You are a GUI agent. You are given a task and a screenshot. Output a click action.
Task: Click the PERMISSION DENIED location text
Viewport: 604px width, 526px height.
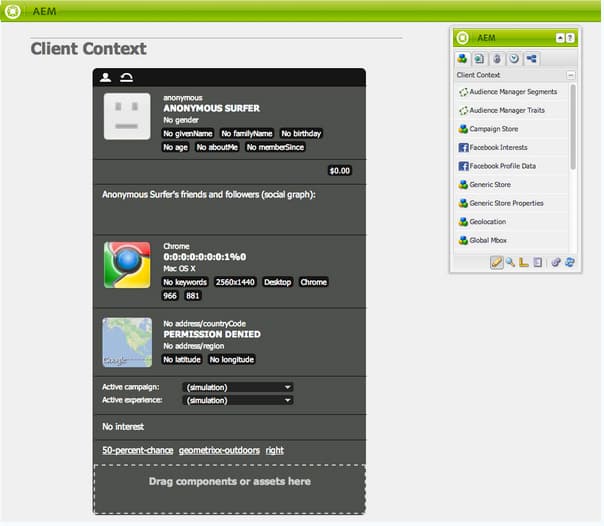[x=212, y=334]
